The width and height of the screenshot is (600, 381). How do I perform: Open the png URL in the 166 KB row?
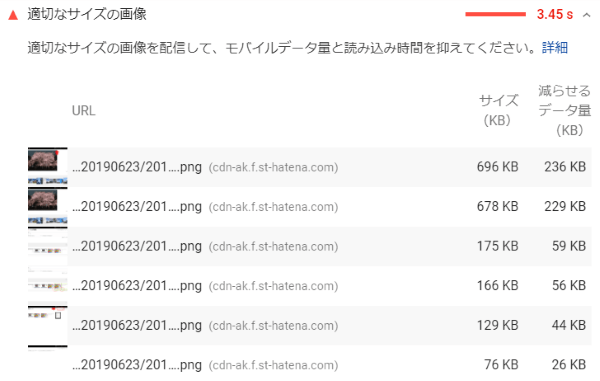137,286
